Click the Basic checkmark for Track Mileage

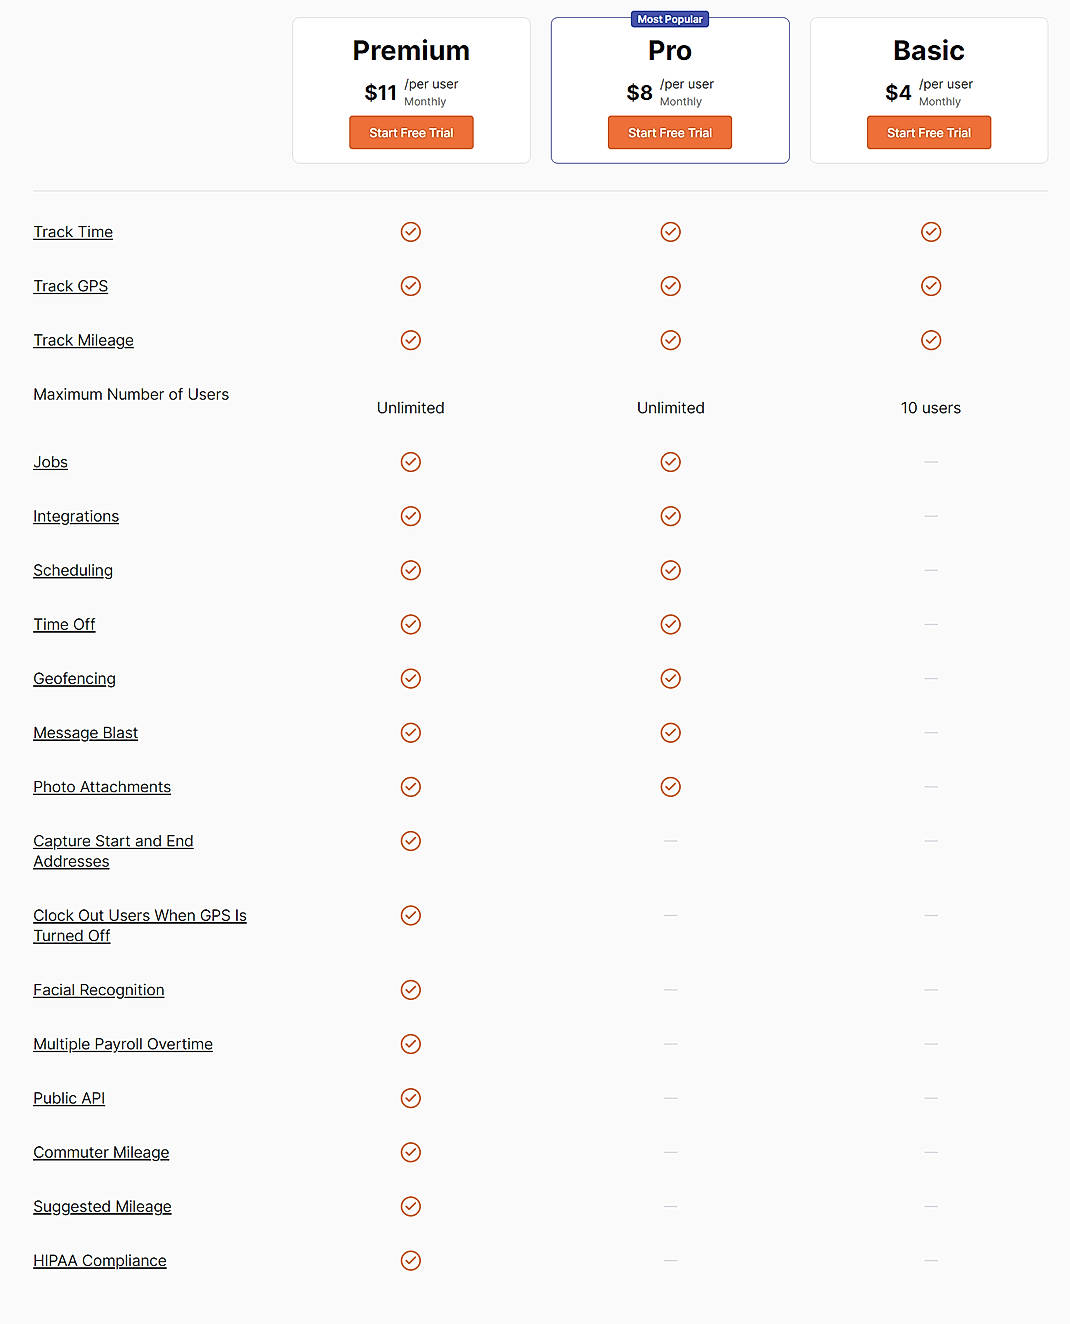(930, 340)
